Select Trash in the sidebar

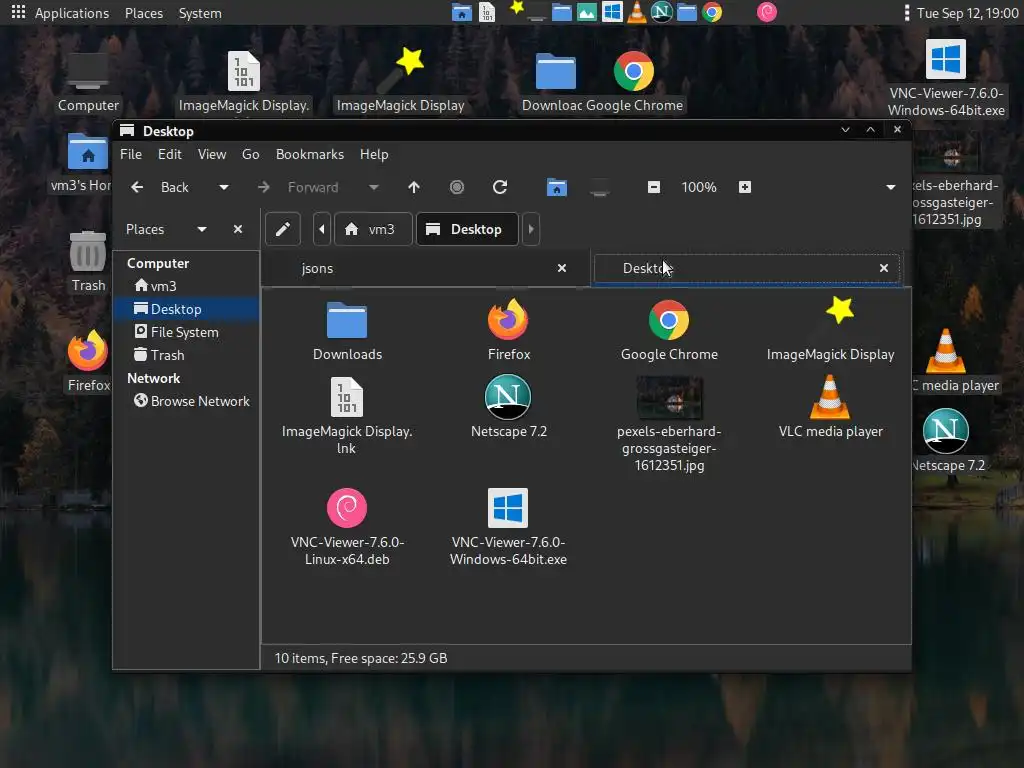186,355
